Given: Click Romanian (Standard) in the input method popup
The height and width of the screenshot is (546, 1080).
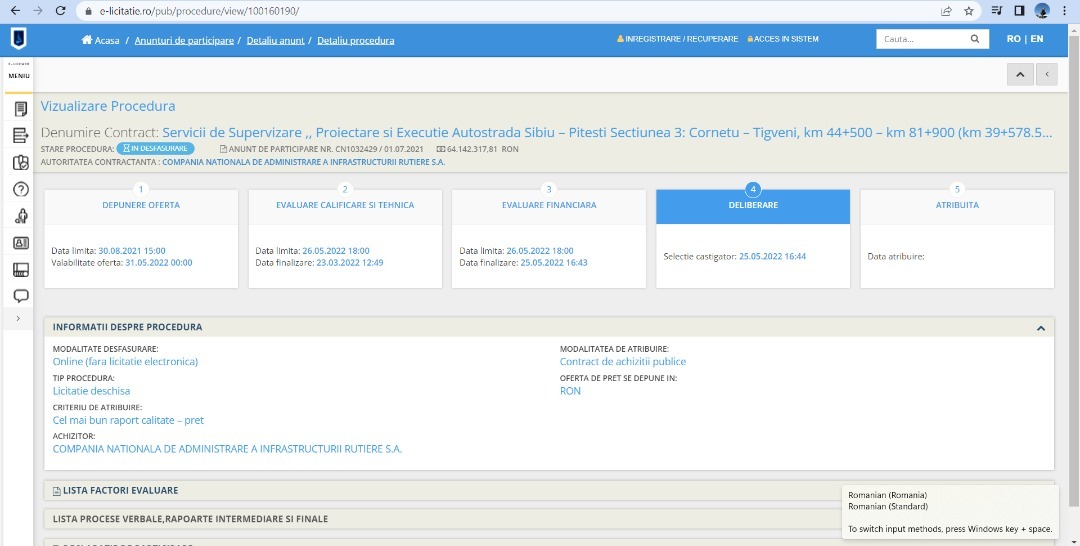Looking at the screenshot, I should [888, 507].
